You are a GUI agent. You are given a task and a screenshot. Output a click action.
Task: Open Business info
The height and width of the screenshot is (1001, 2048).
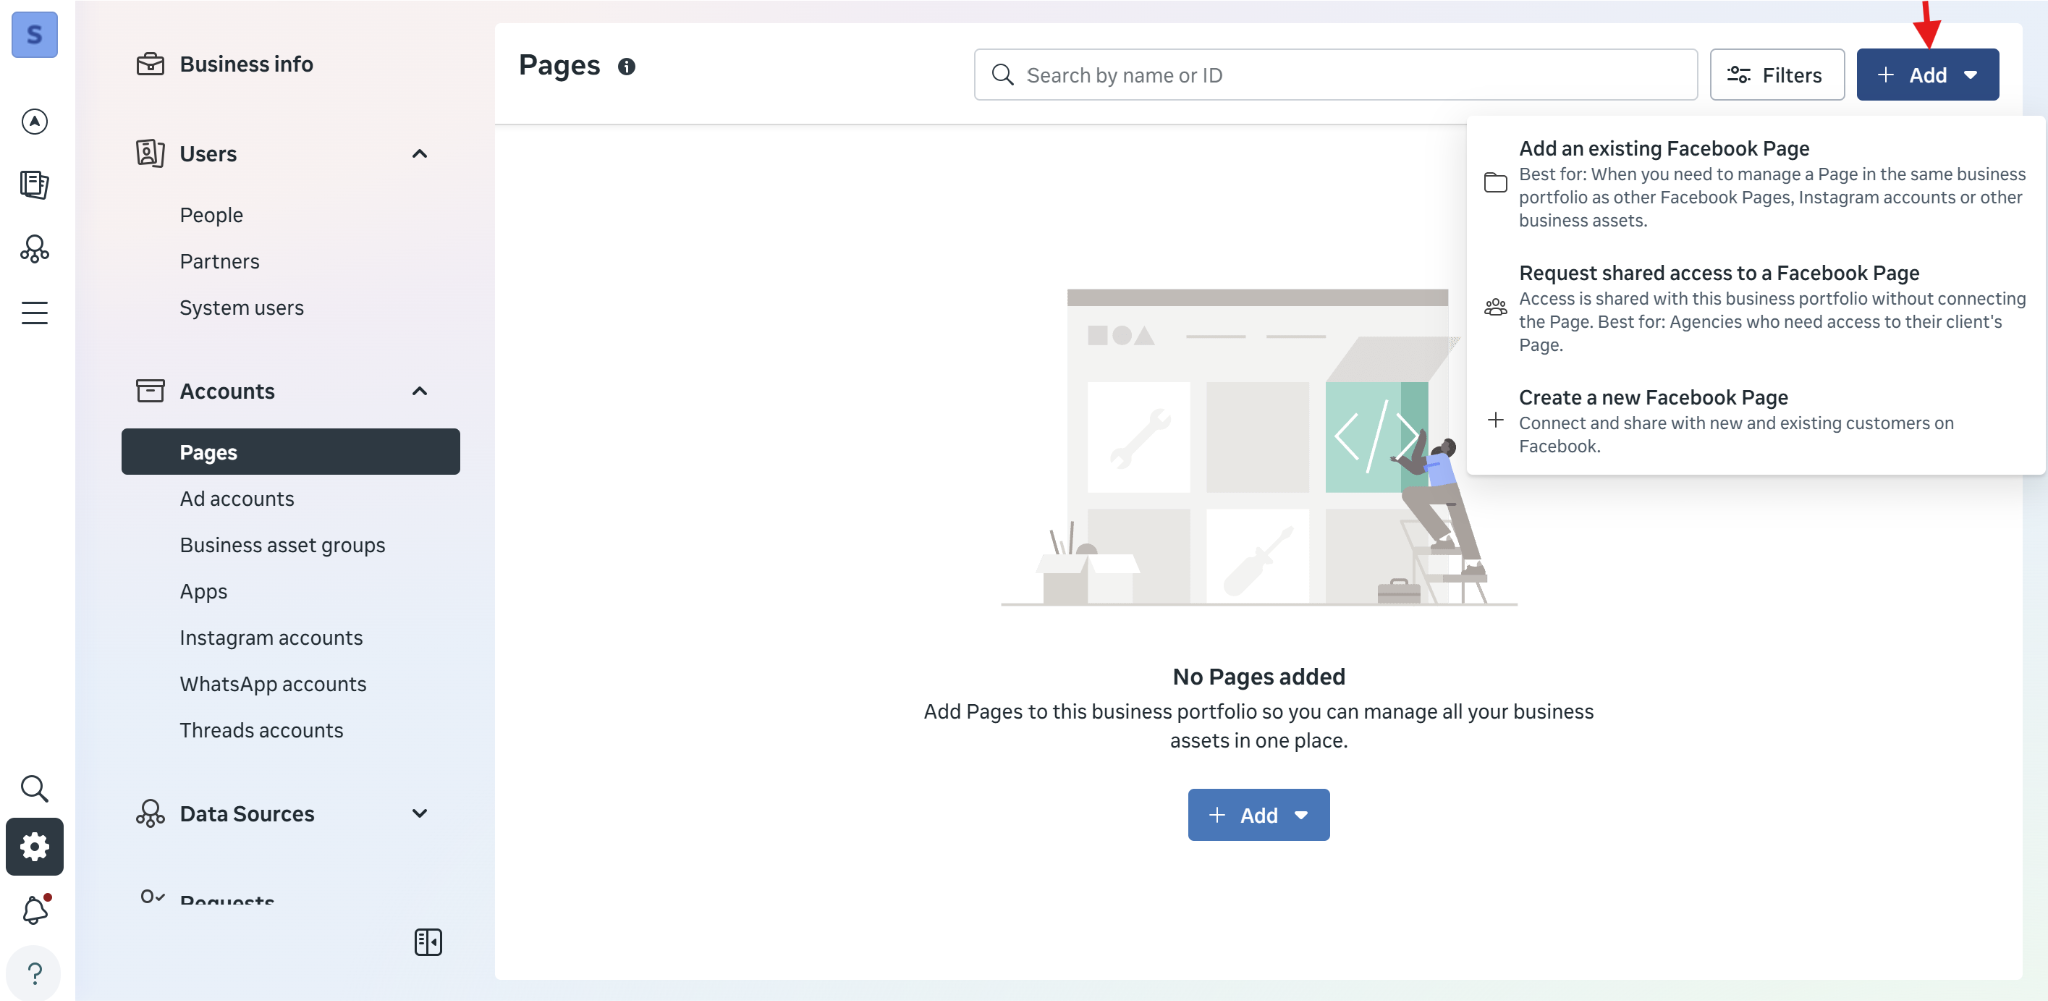tap(246, 64)
